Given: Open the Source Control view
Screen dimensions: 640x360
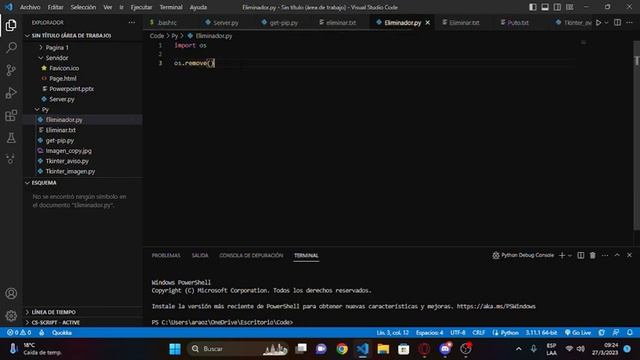Looking at the screenshot, I should [x=11, y=70].
